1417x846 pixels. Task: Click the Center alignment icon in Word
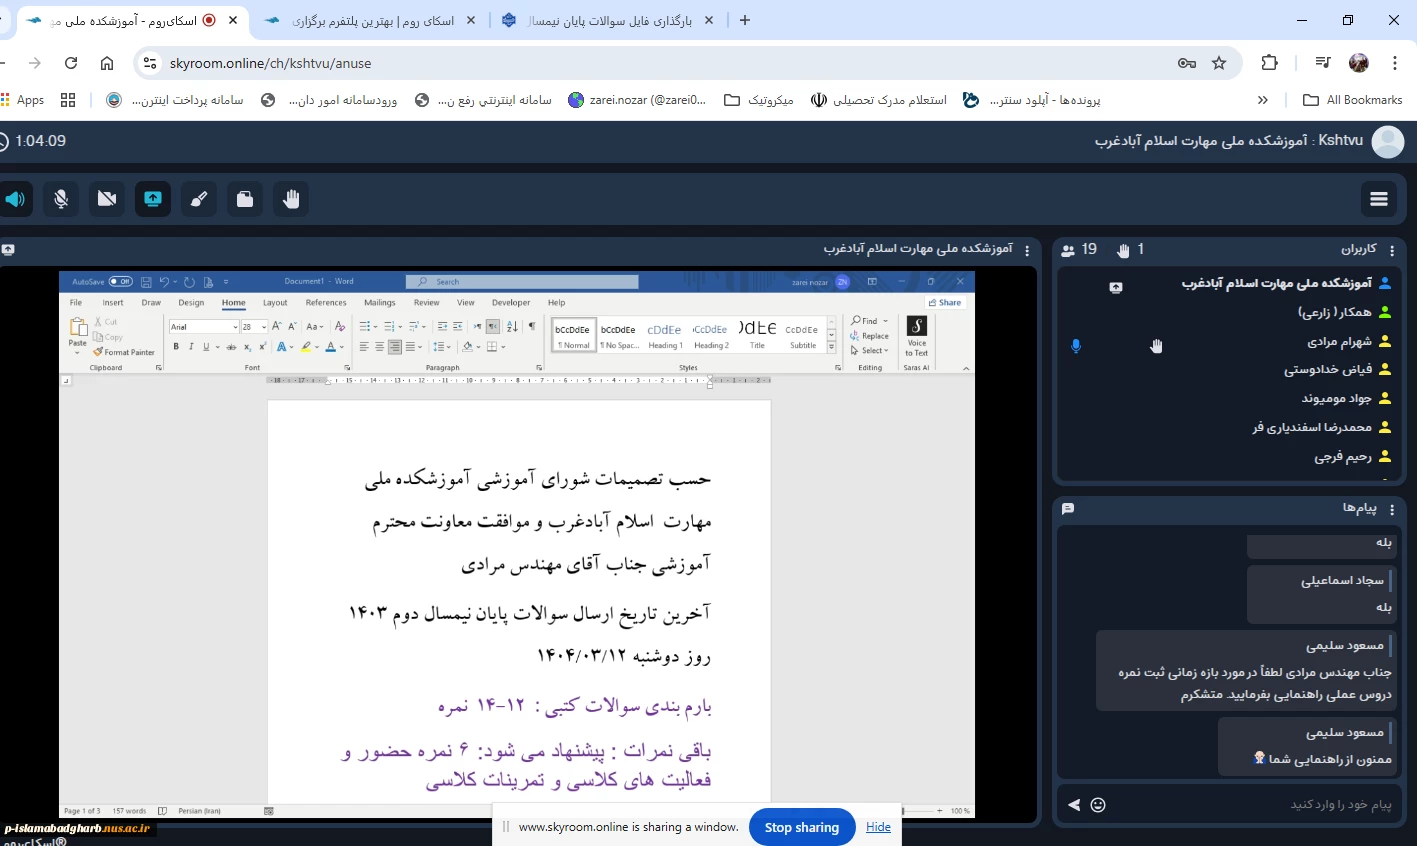[379, 347]
